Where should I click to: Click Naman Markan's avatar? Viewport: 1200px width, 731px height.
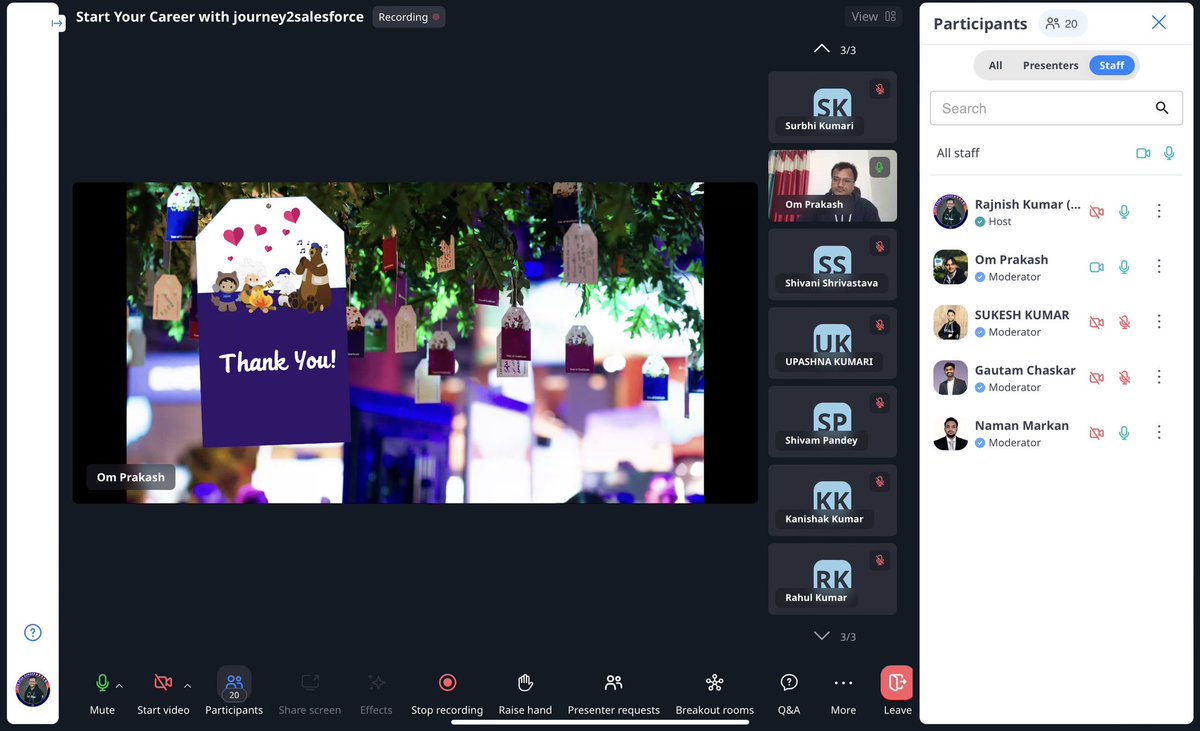(950, 433)
